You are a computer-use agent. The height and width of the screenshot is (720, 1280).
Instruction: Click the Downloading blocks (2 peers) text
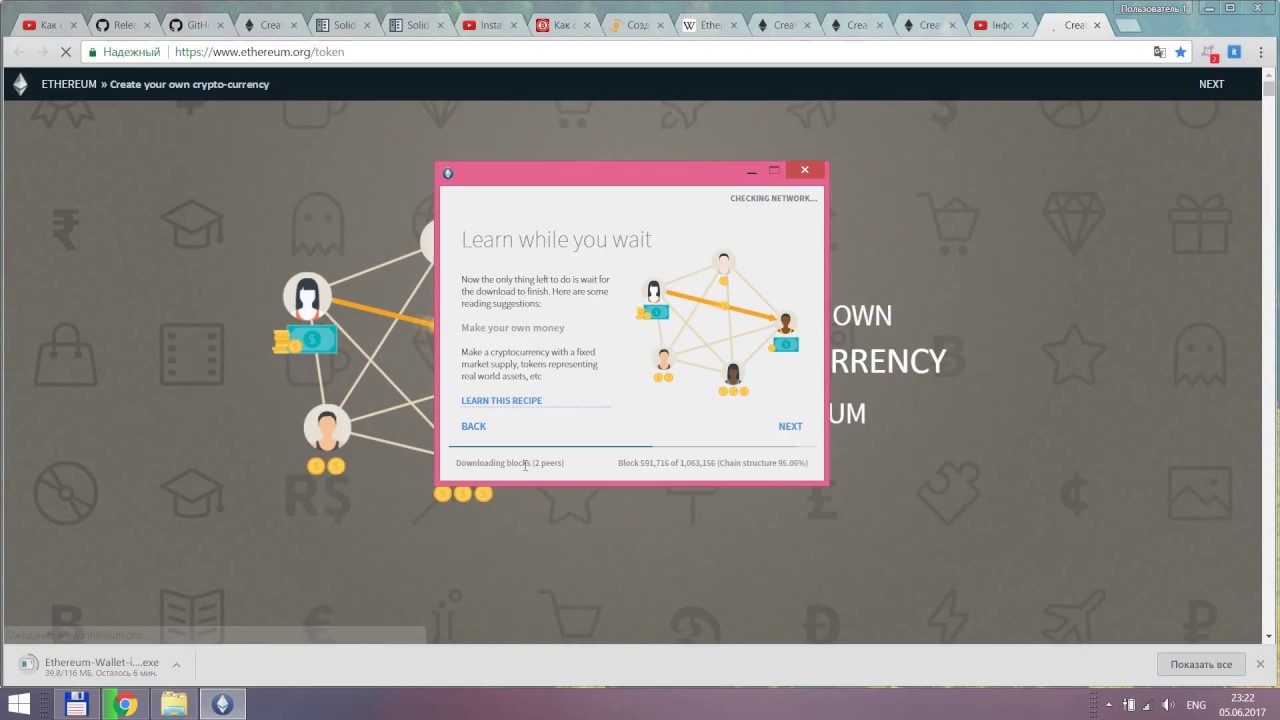click(x=509, y=463)
